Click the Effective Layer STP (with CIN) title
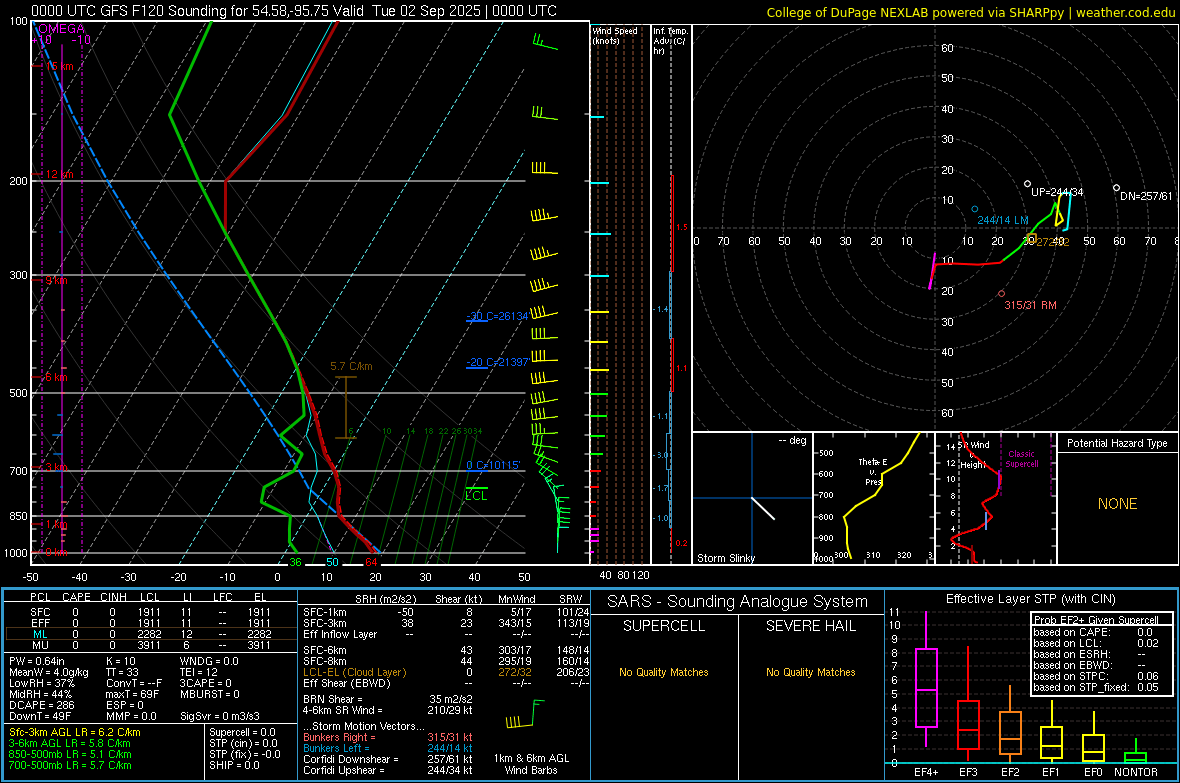This screenshot has width=1180, height=783. tap(1031, 599)
